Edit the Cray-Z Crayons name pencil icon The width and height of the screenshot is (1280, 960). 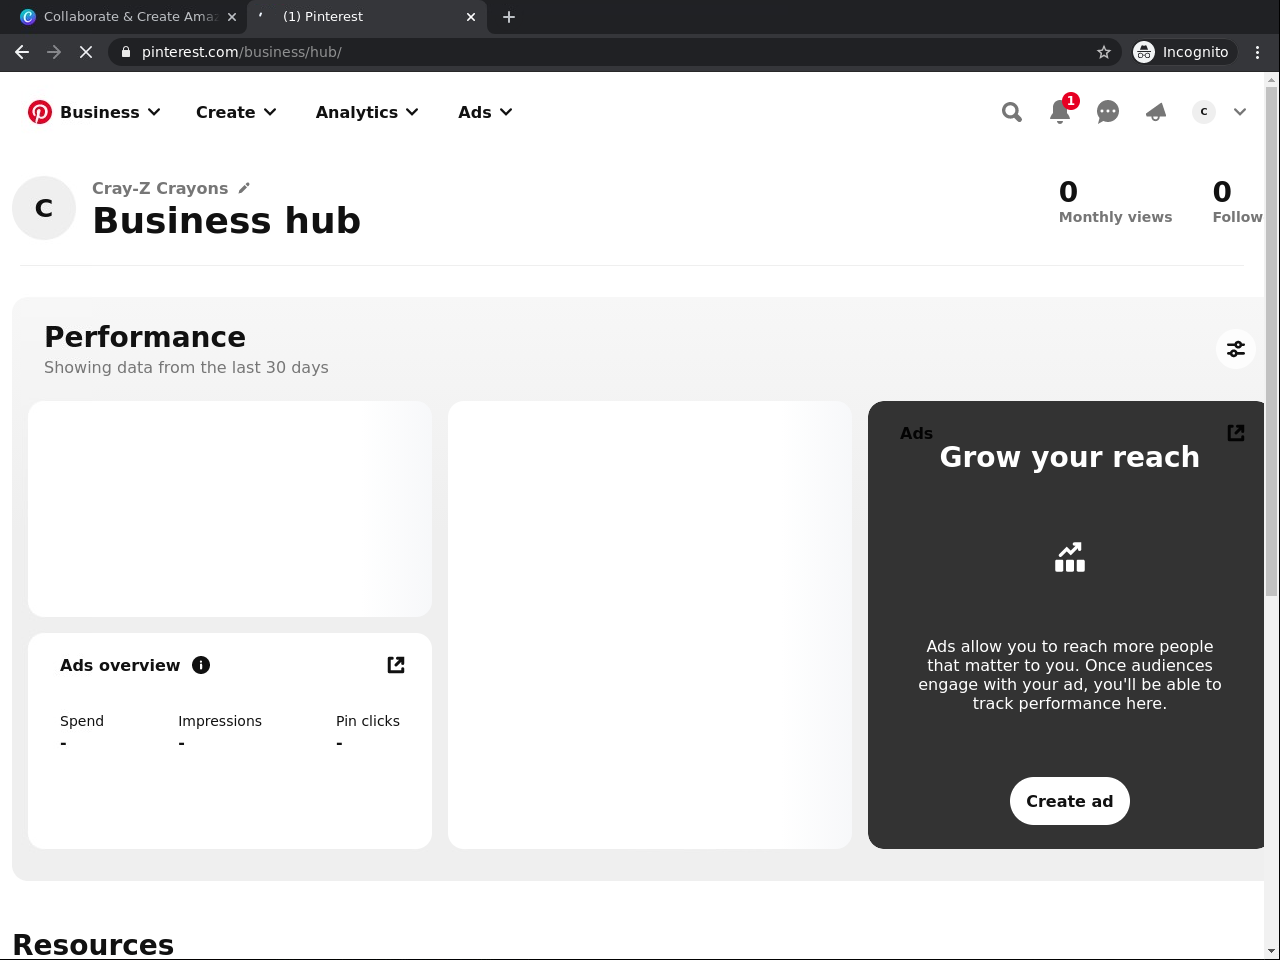244,188
